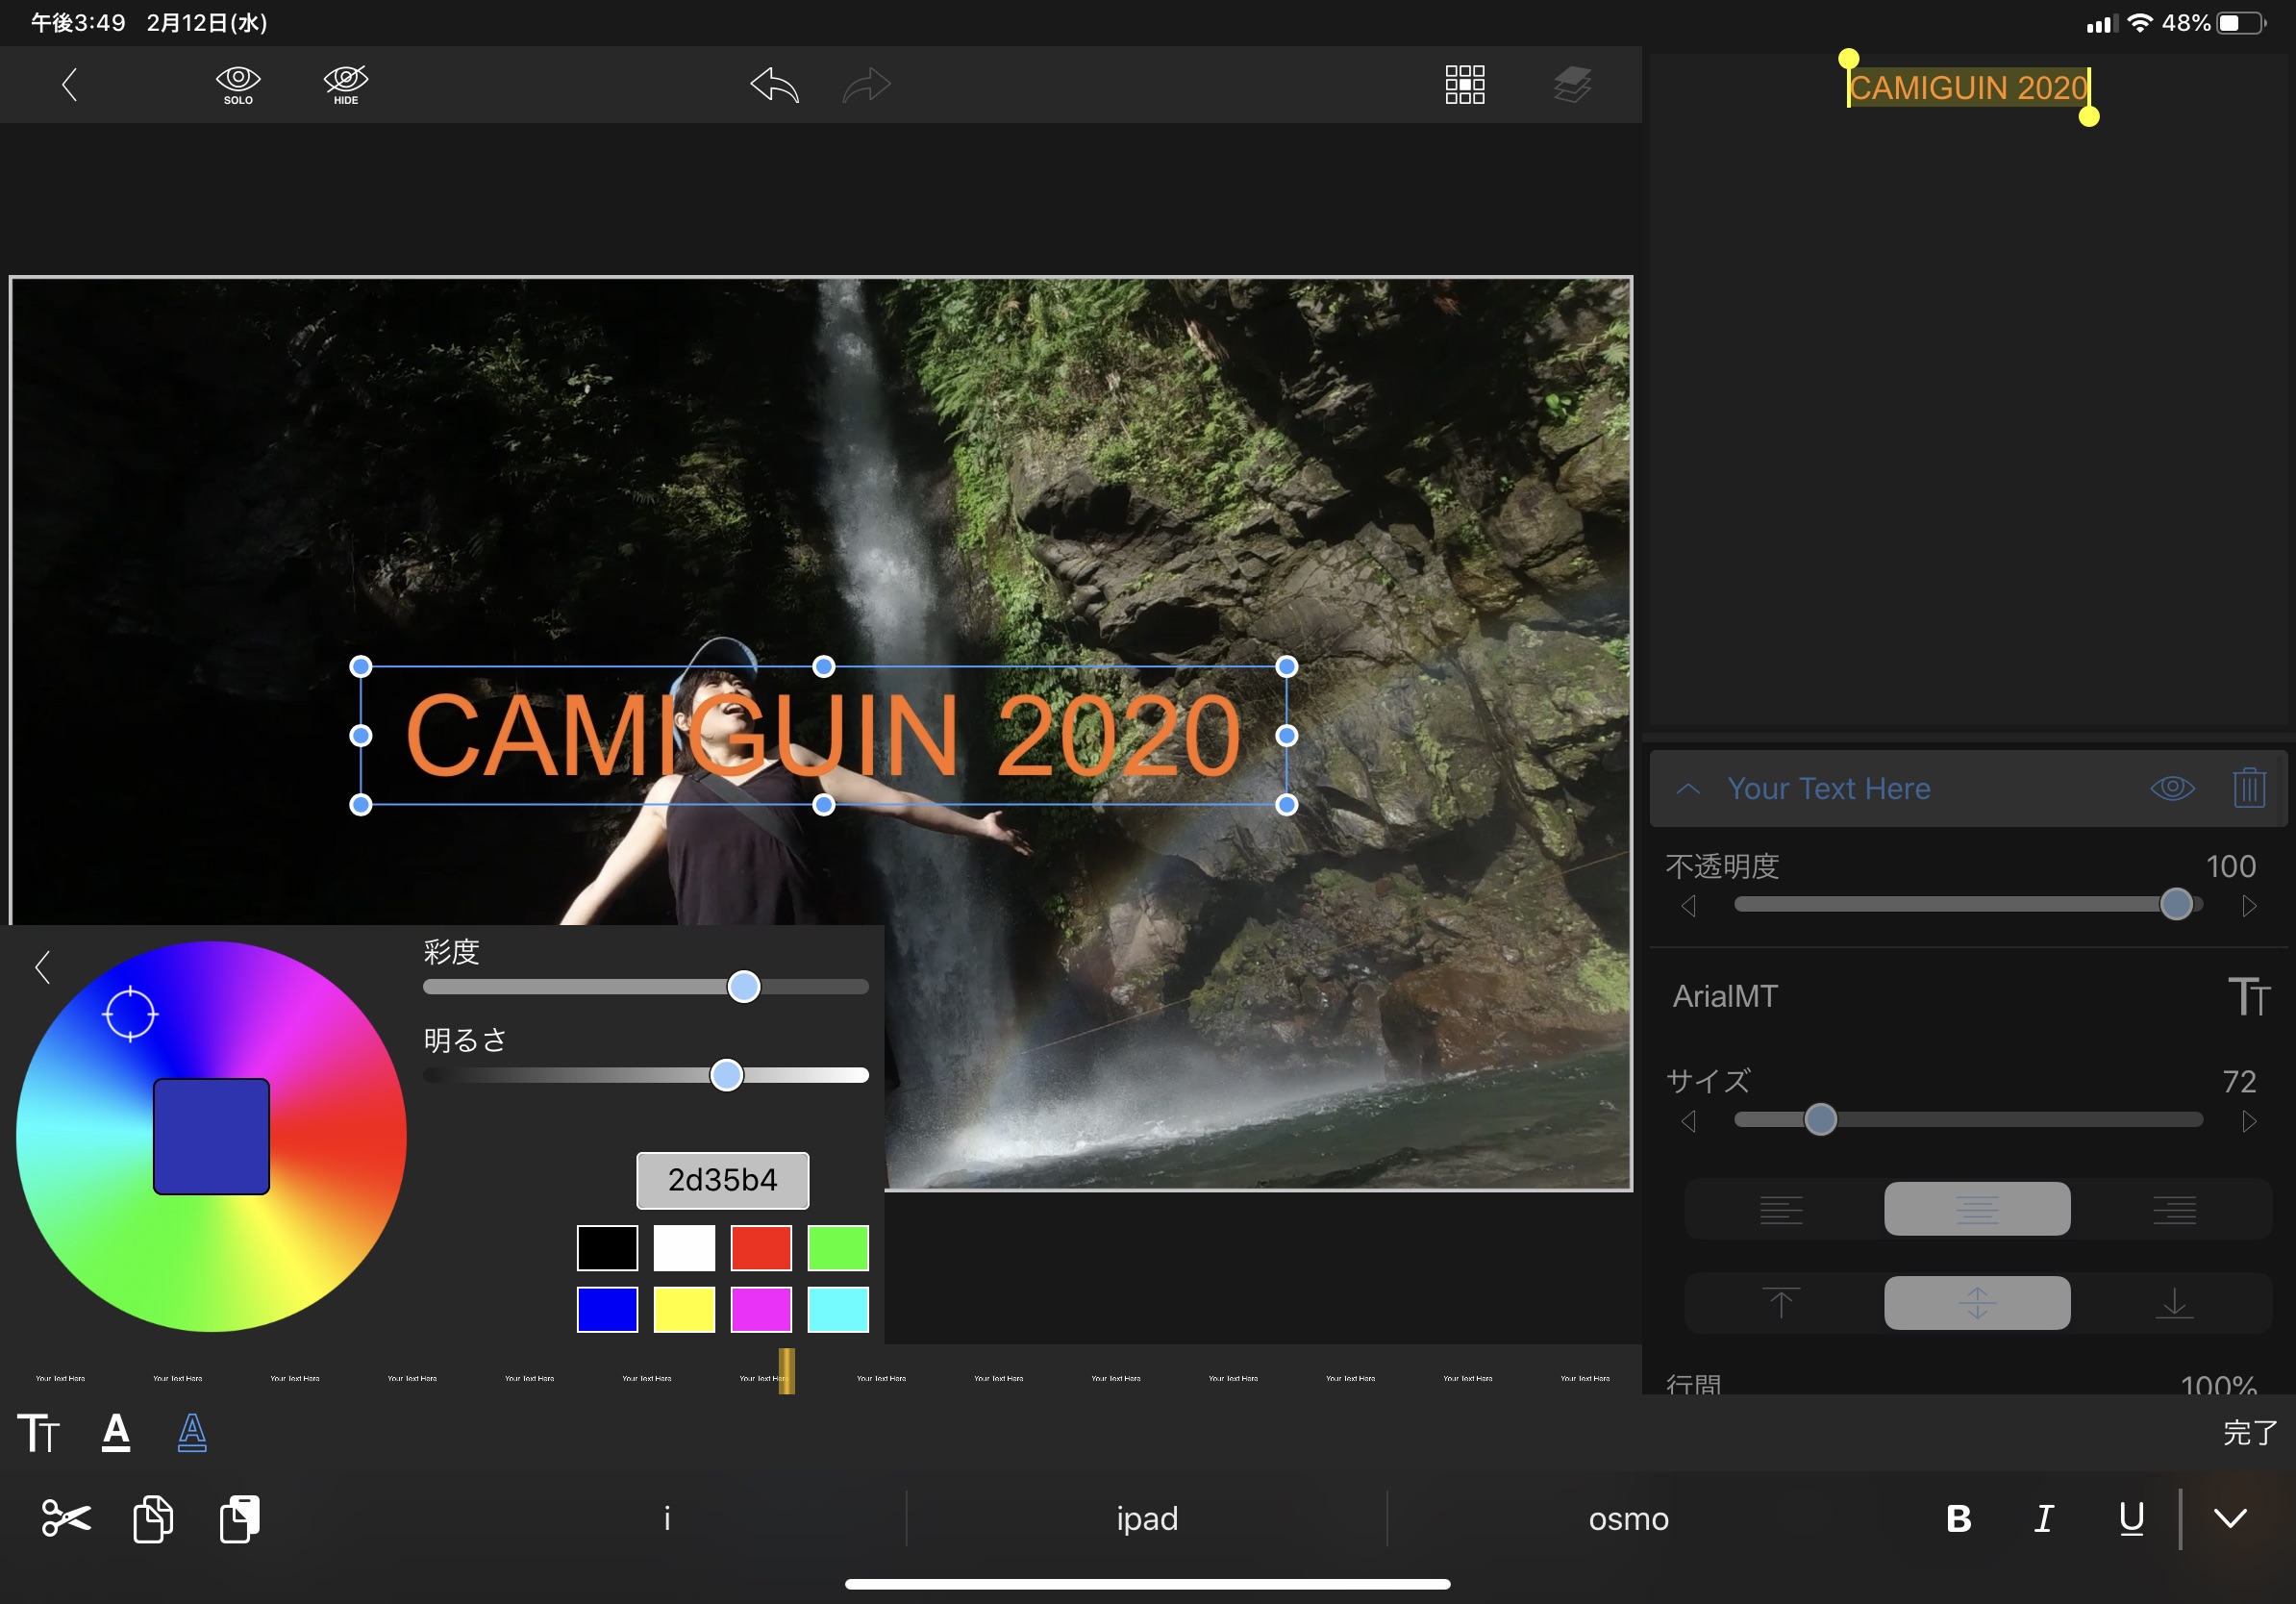Screen dimensions: 2296x1604
Task: Dismiss keyboard with down chevron
Action: click(2230, 1518)
